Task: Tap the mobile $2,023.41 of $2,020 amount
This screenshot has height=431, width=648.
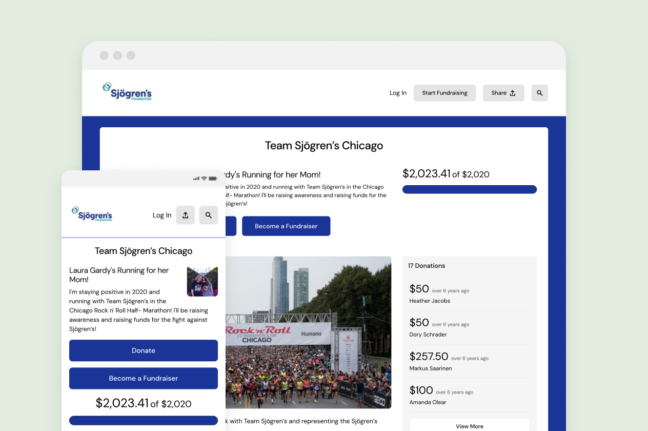Action: 143,403
